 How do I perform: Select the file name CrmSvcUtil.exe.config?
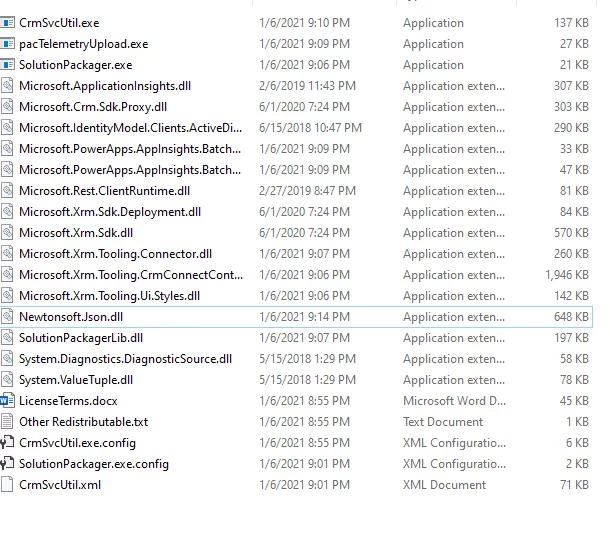(x=77, y=443)
